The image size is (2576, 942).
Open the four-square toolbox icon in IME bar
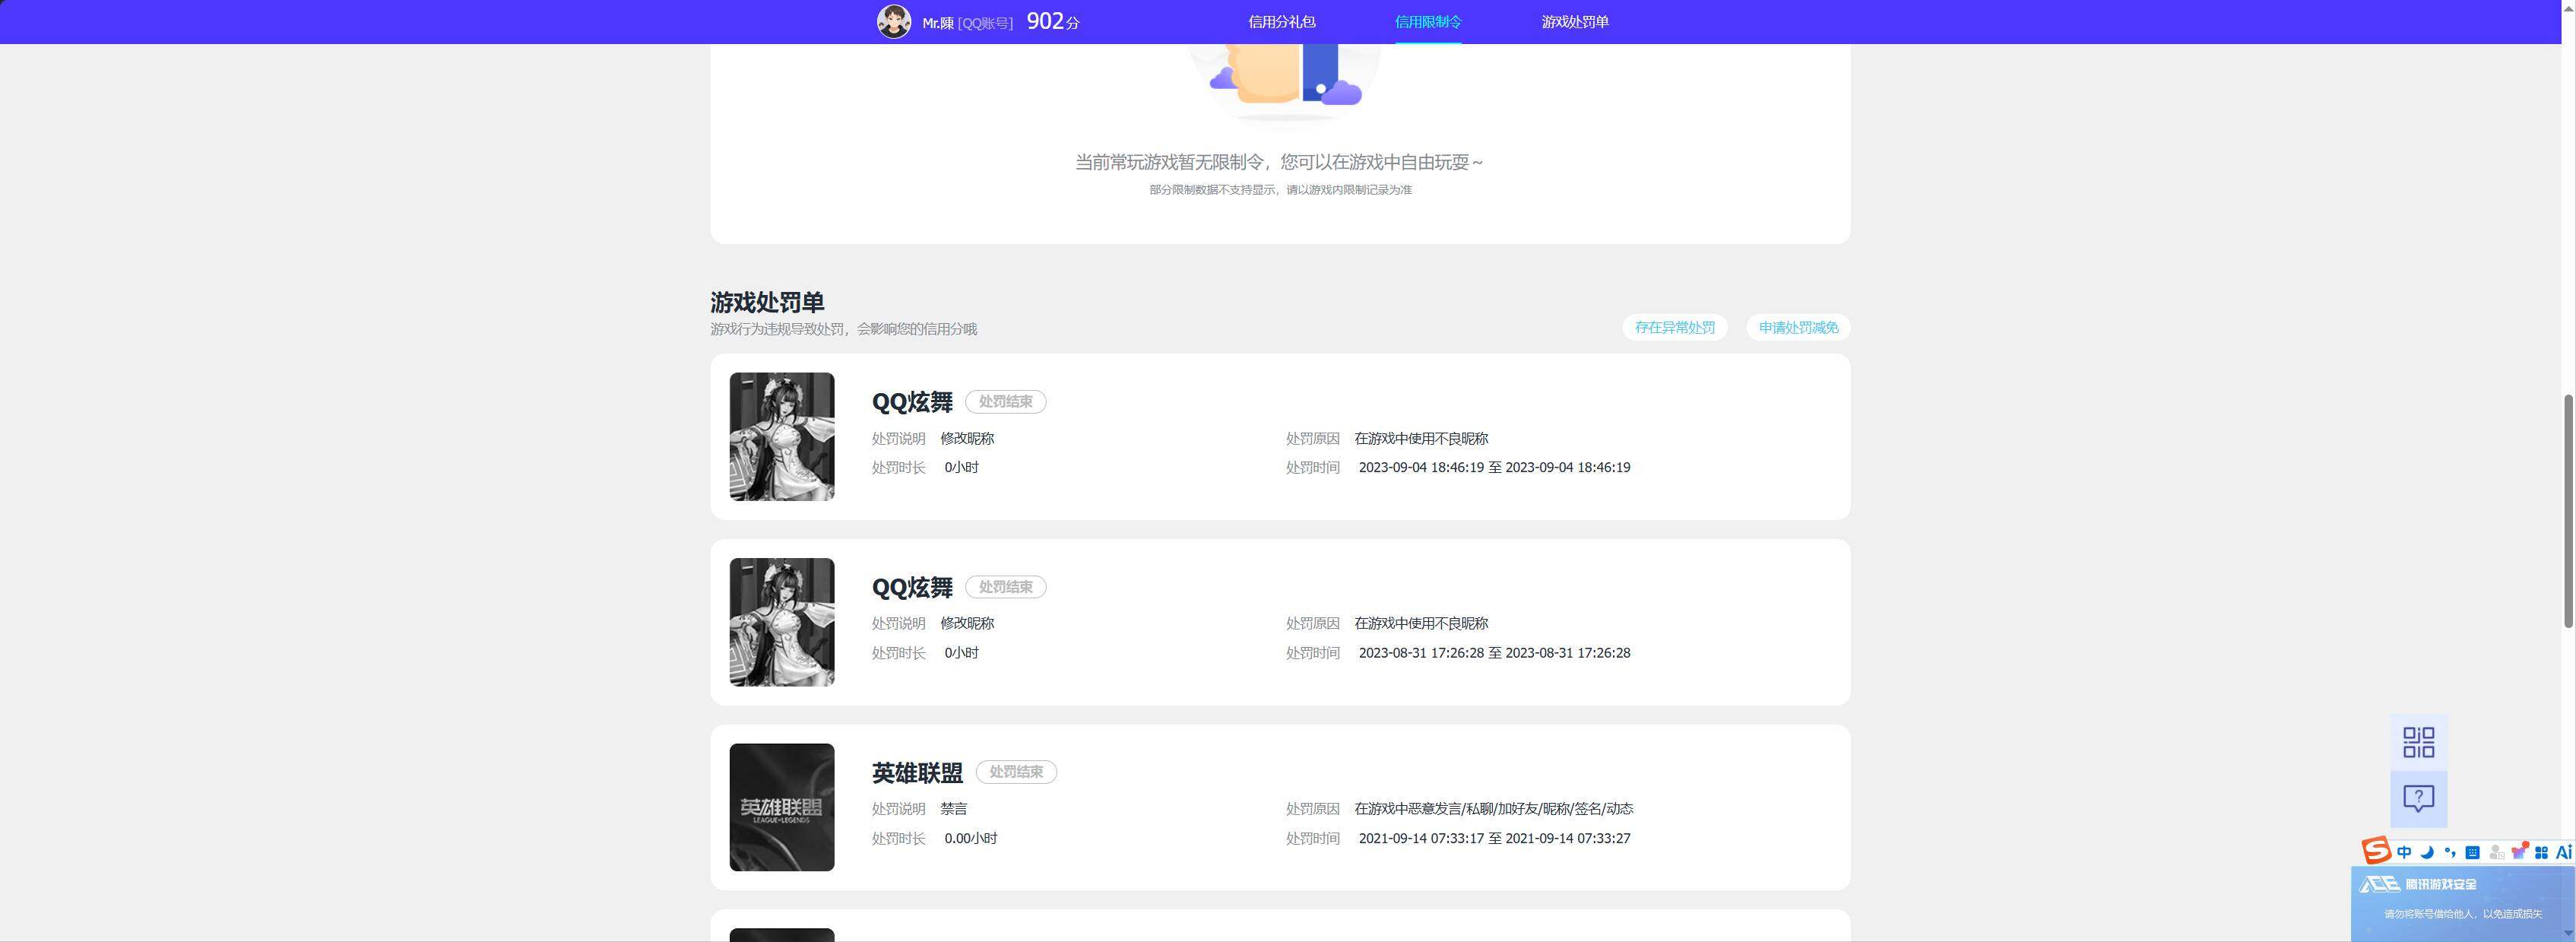point(2541,852)
